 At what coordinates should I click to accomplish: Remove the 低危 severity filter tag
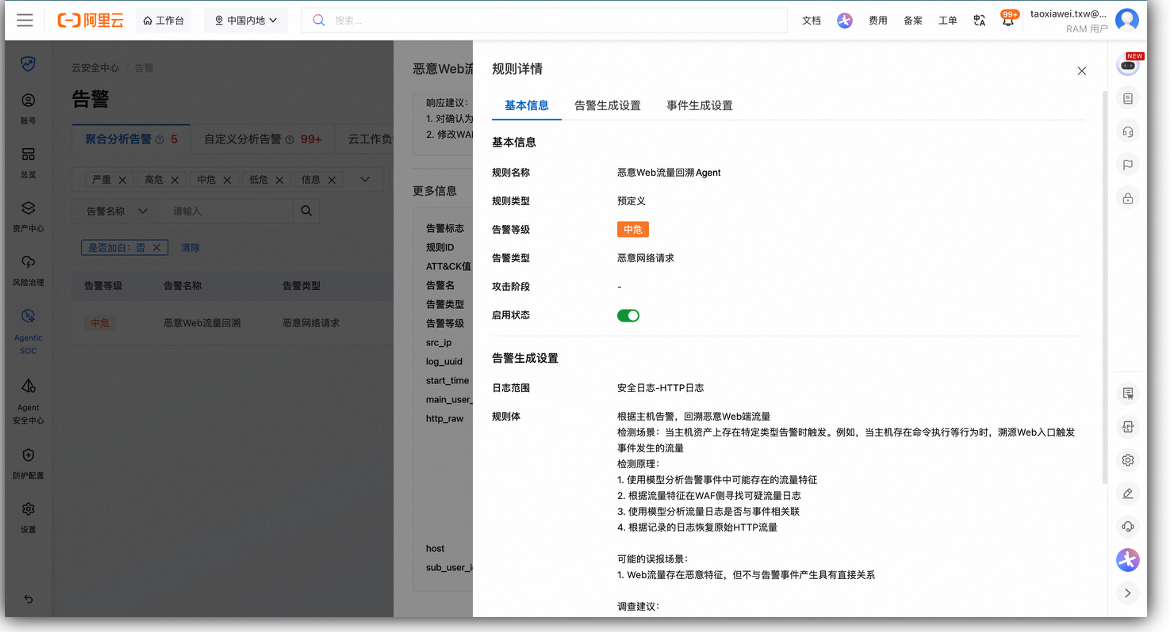279,180
